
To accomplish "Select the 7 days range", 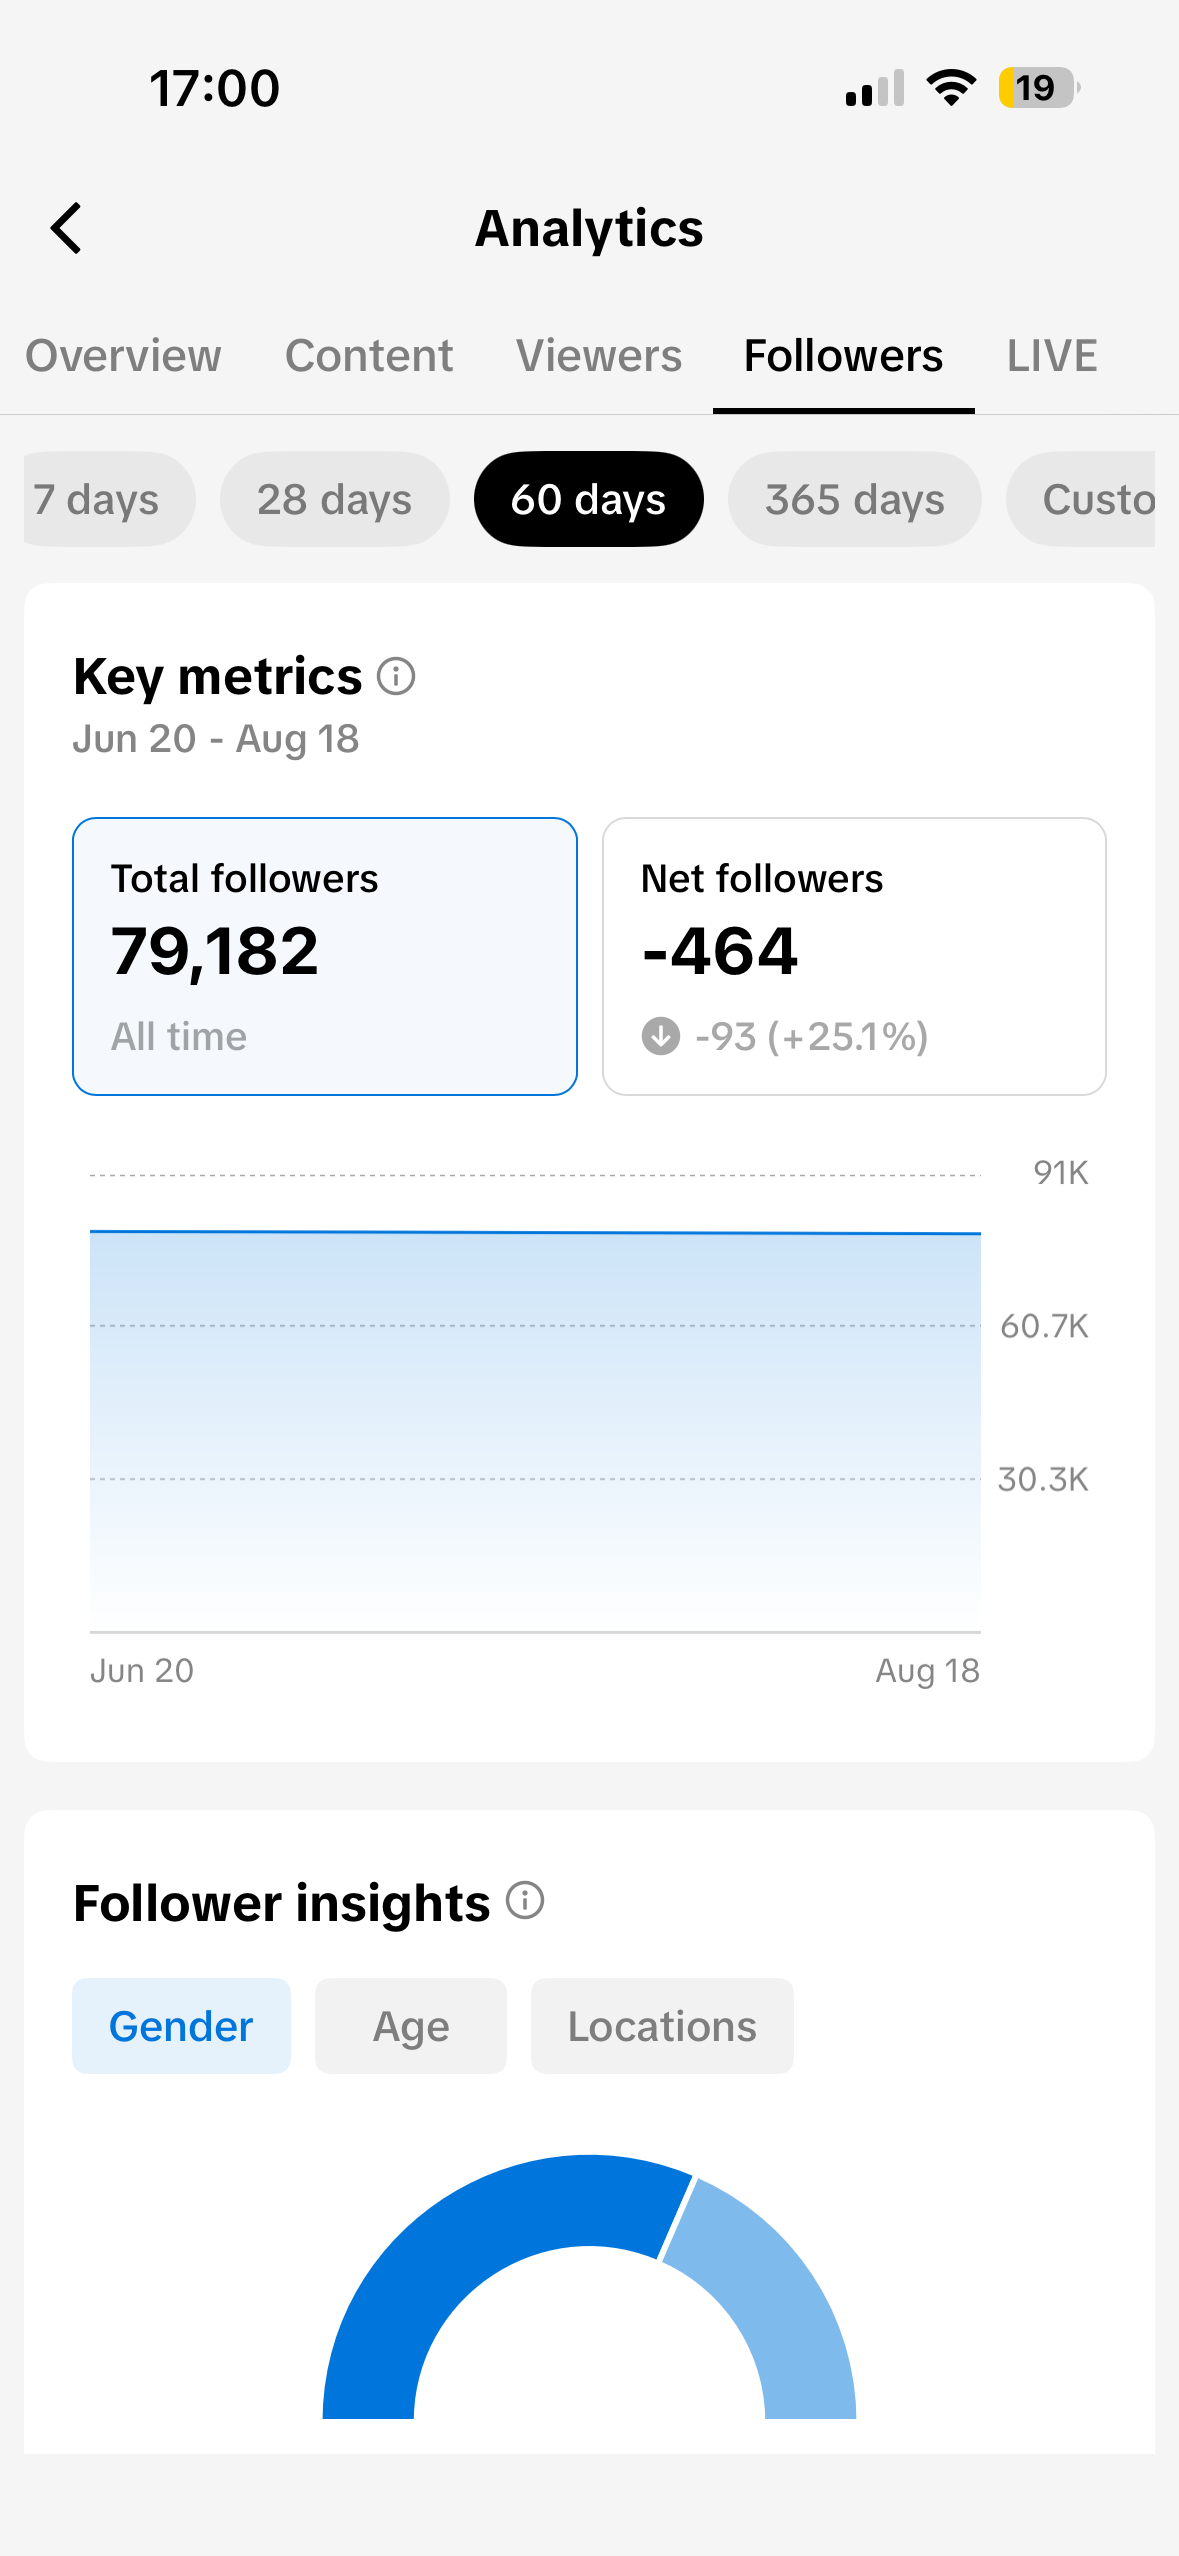I will 108,499.
